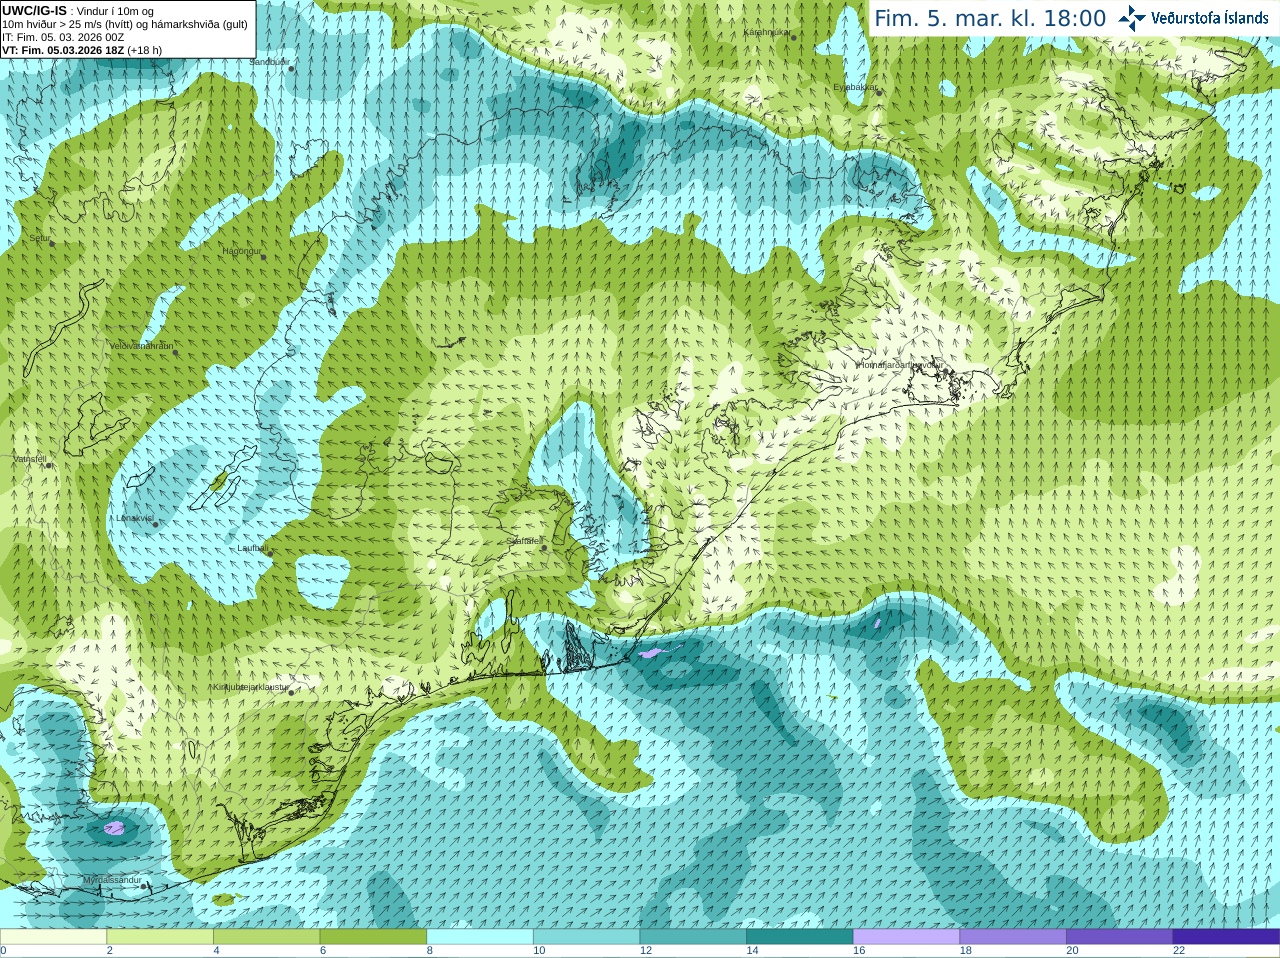The image size is (1280, 958).
Task: Click the 4–6 m/s green legend swatch
Action: [x=266, y=937]
